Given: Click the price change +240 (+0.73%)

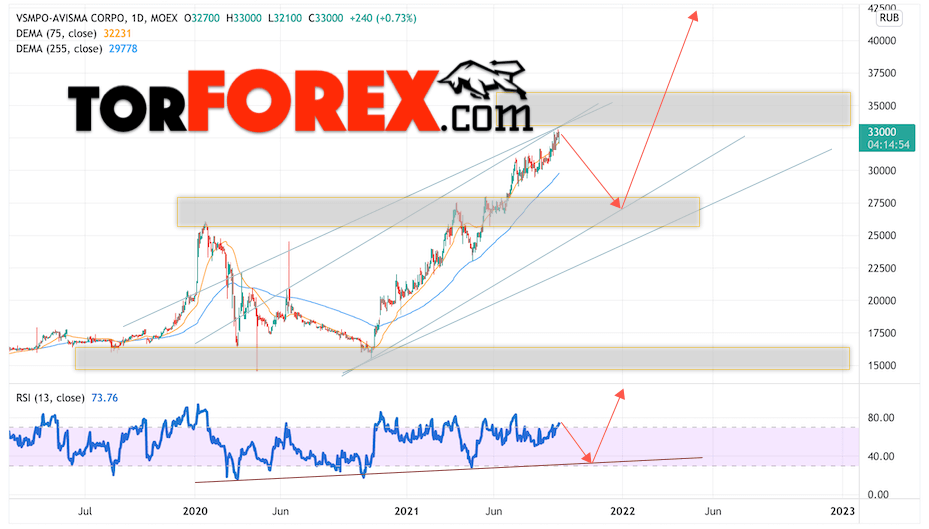Looking at the screenshot, I should pos(383,18).
